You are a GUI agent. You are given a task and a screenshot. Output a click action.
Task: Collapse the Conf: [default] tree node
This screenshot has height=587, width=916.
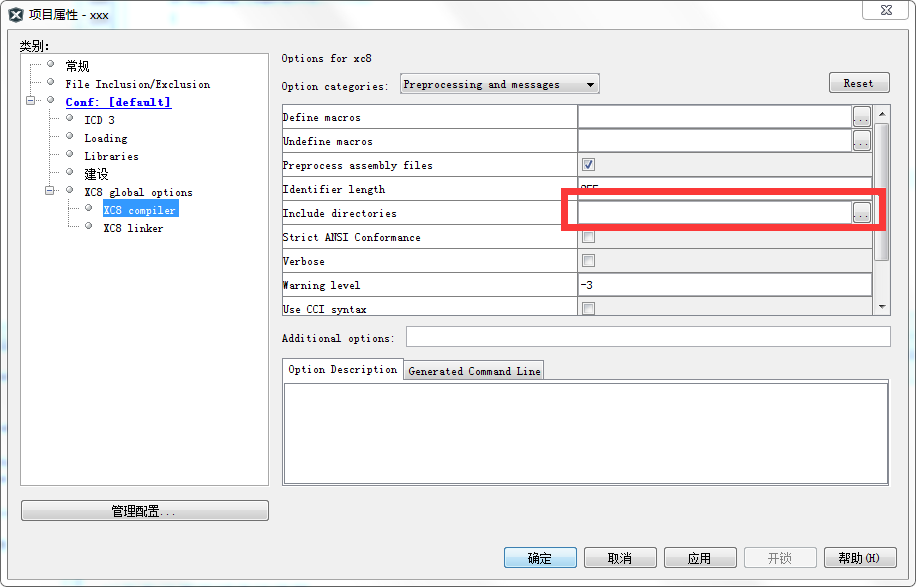(30, 100)
